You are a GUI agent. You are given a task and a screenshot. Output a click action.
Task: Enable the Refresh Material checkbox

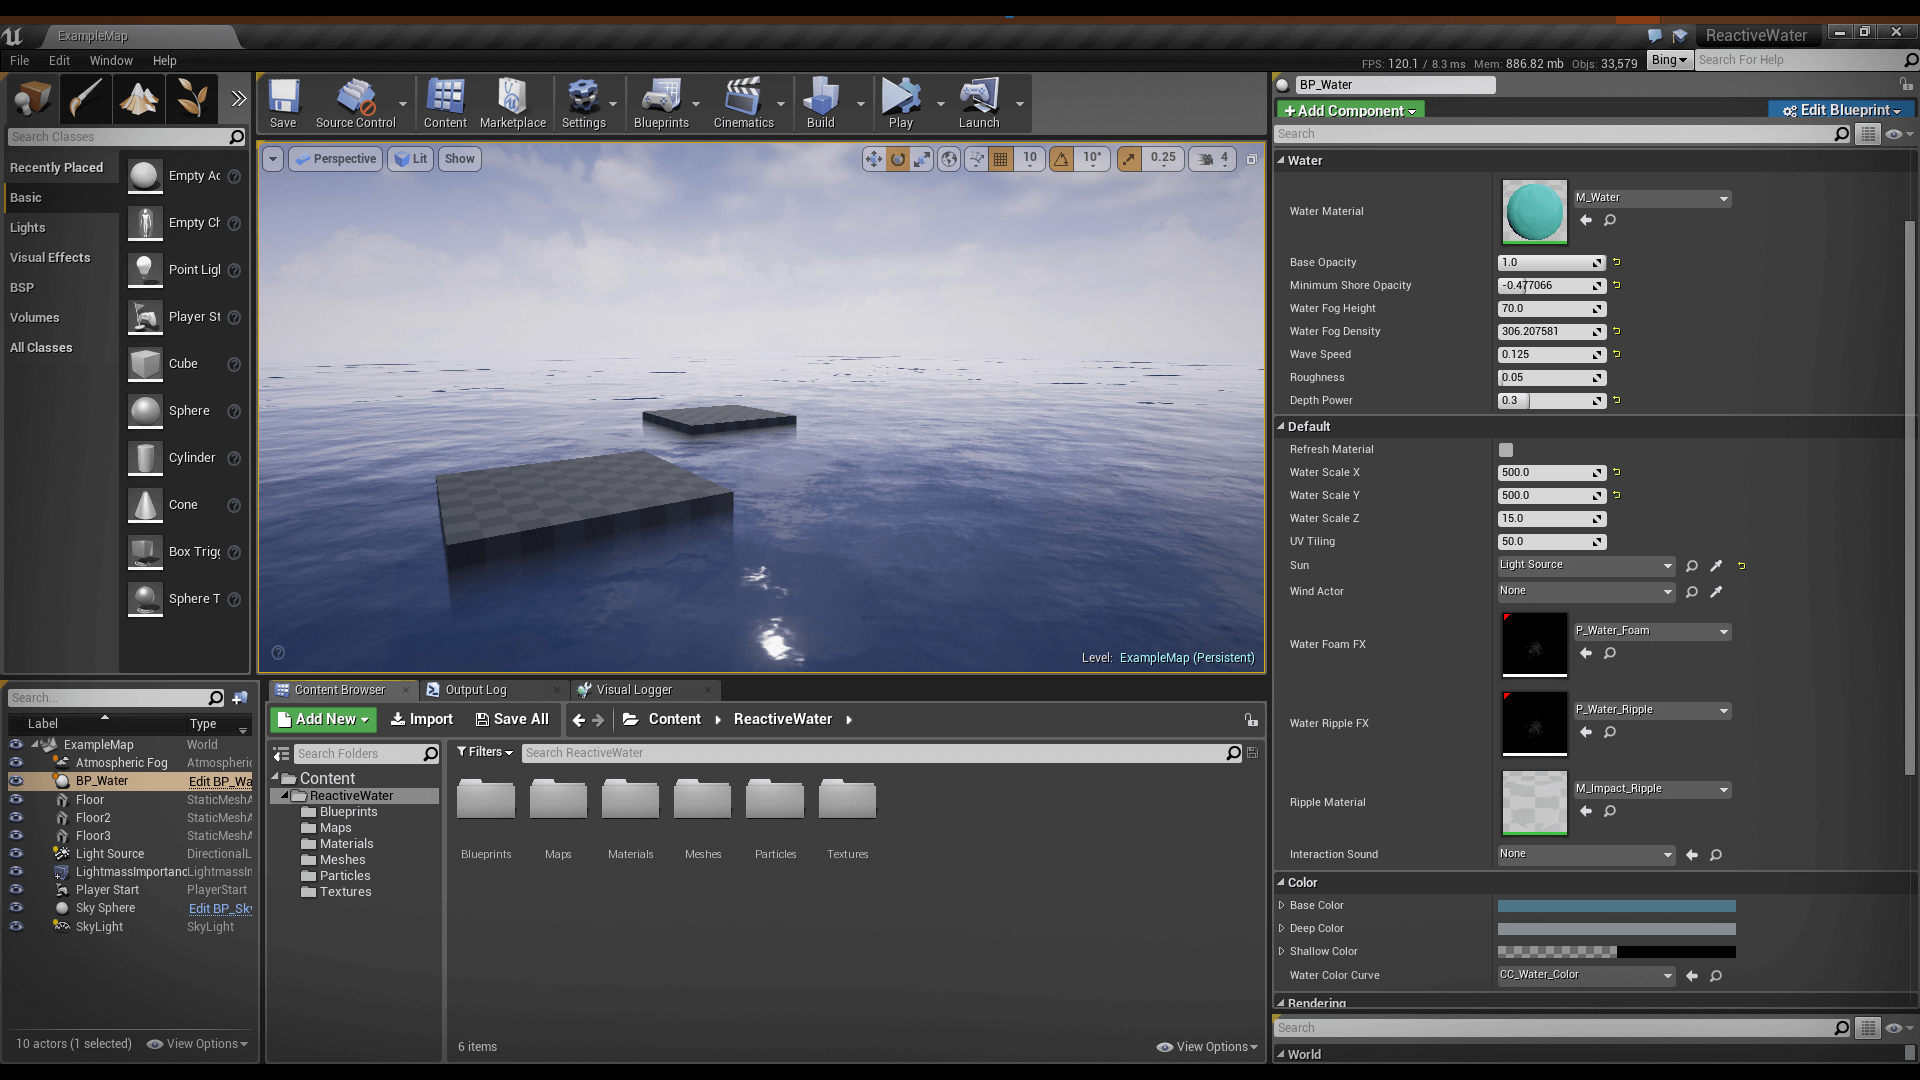click(1505, 450)
